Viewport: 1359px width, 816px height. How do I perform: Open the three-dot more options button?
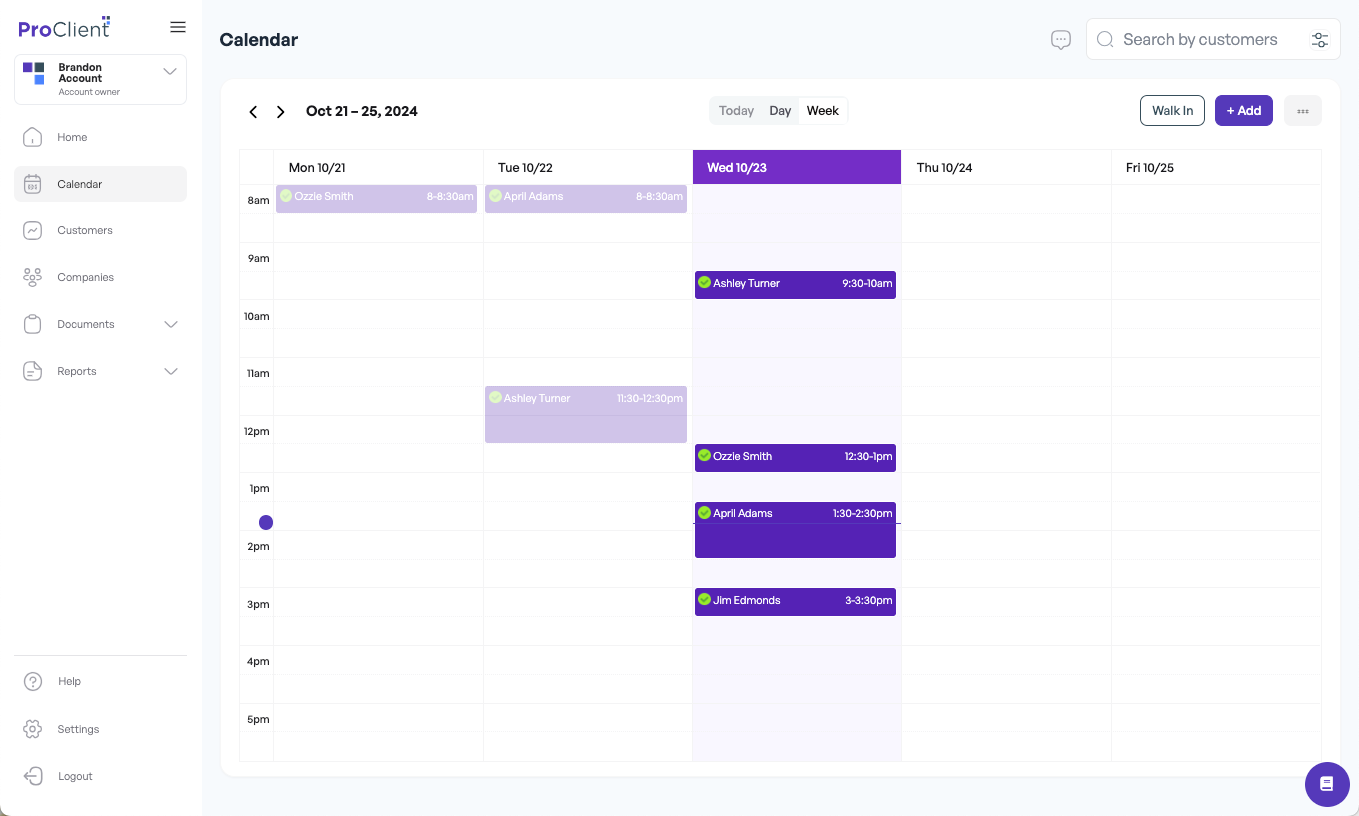click(1303, 111)
